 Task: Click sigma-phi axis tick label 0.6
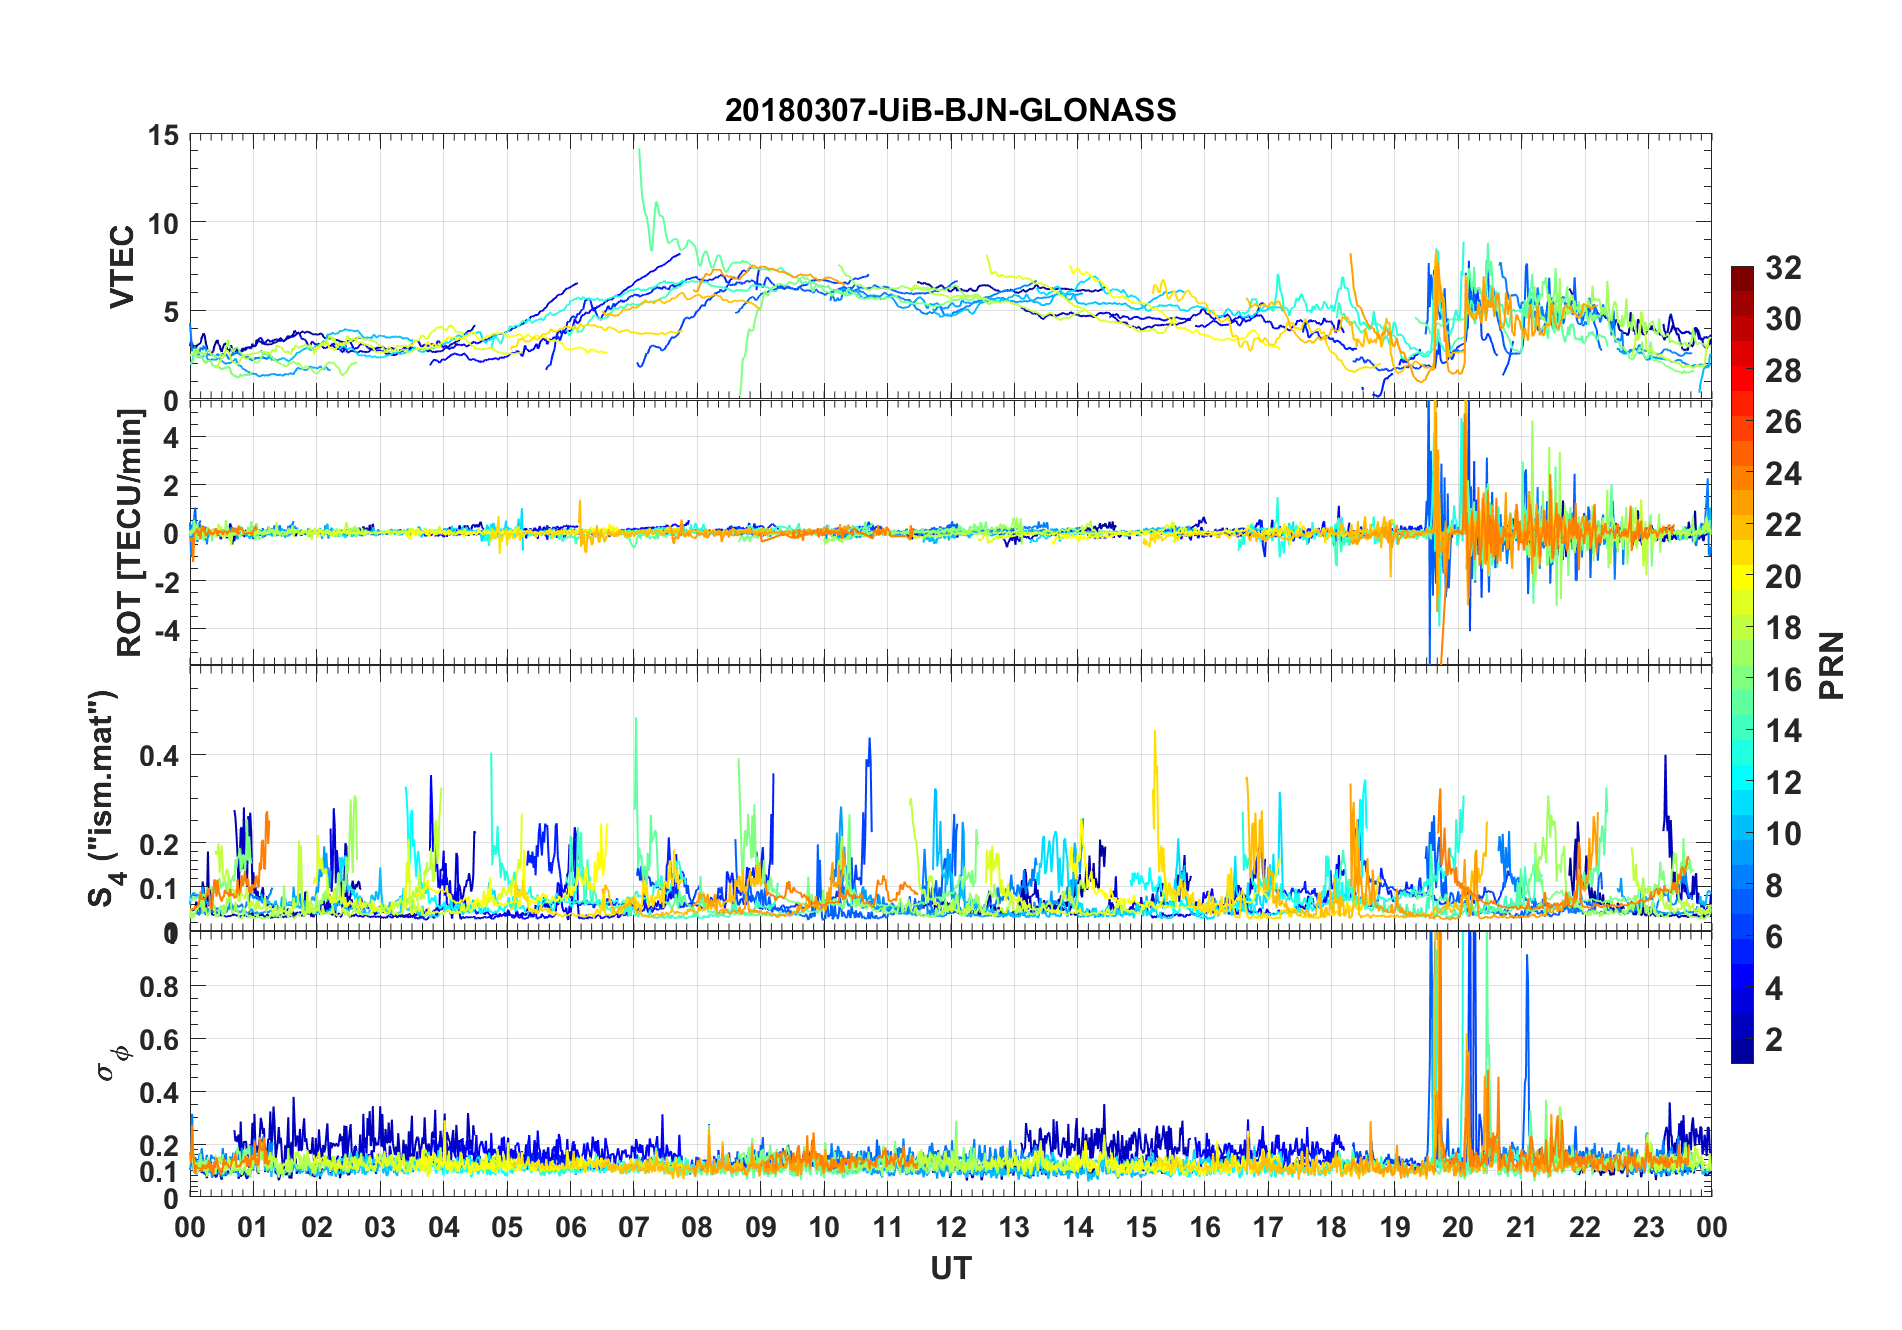point(159,1040)
